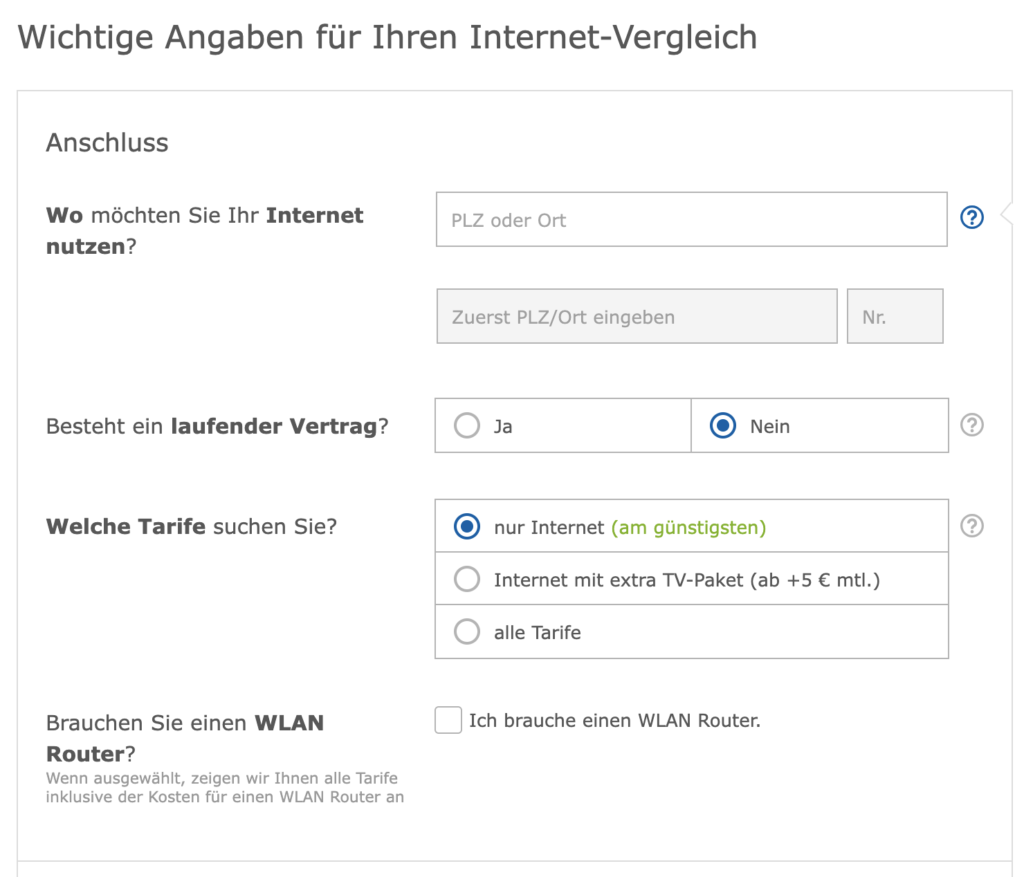Enable 'Ich brauche einen WLAN Router' checkbox
Image resolution: width=1024 pixels, height=877 pixels.
(x=449, y=720)
